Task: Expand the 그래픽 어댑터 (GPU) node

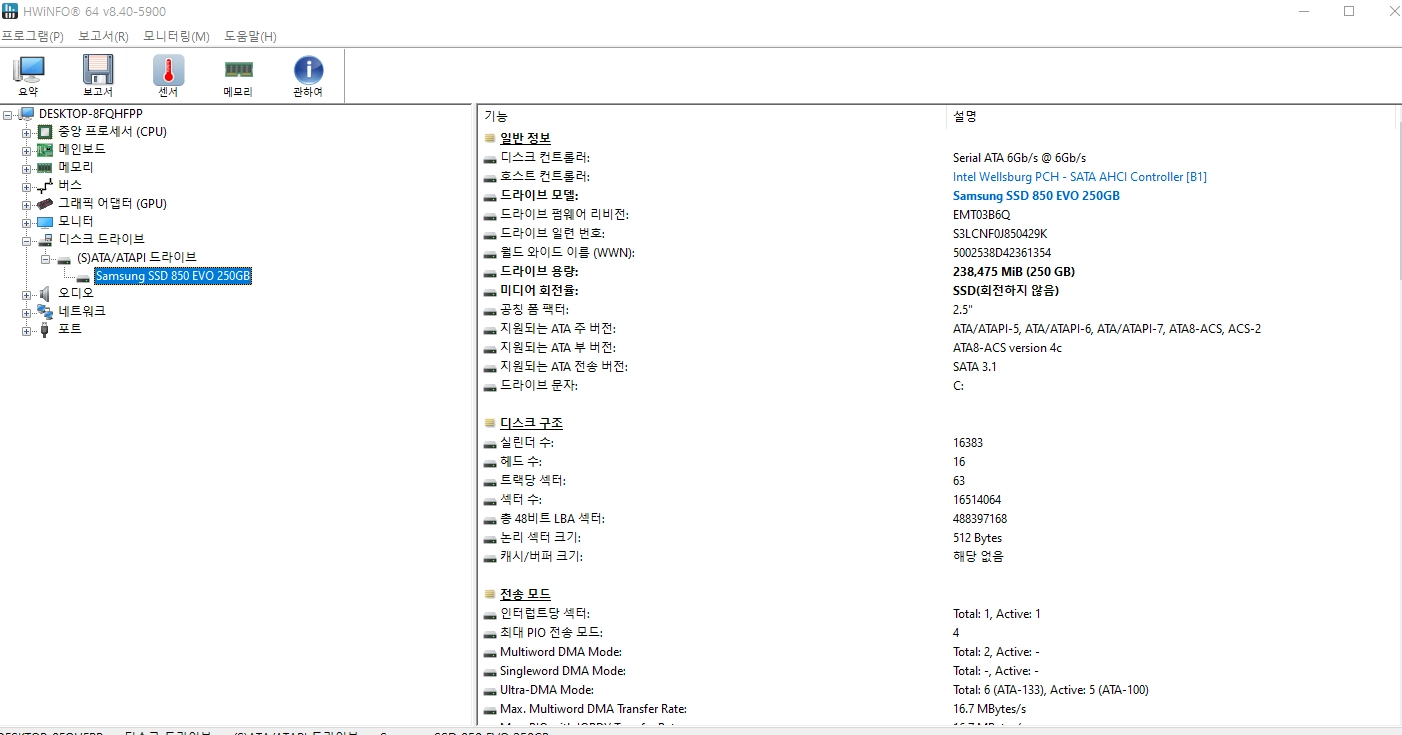Action: (x=27, y=204)
